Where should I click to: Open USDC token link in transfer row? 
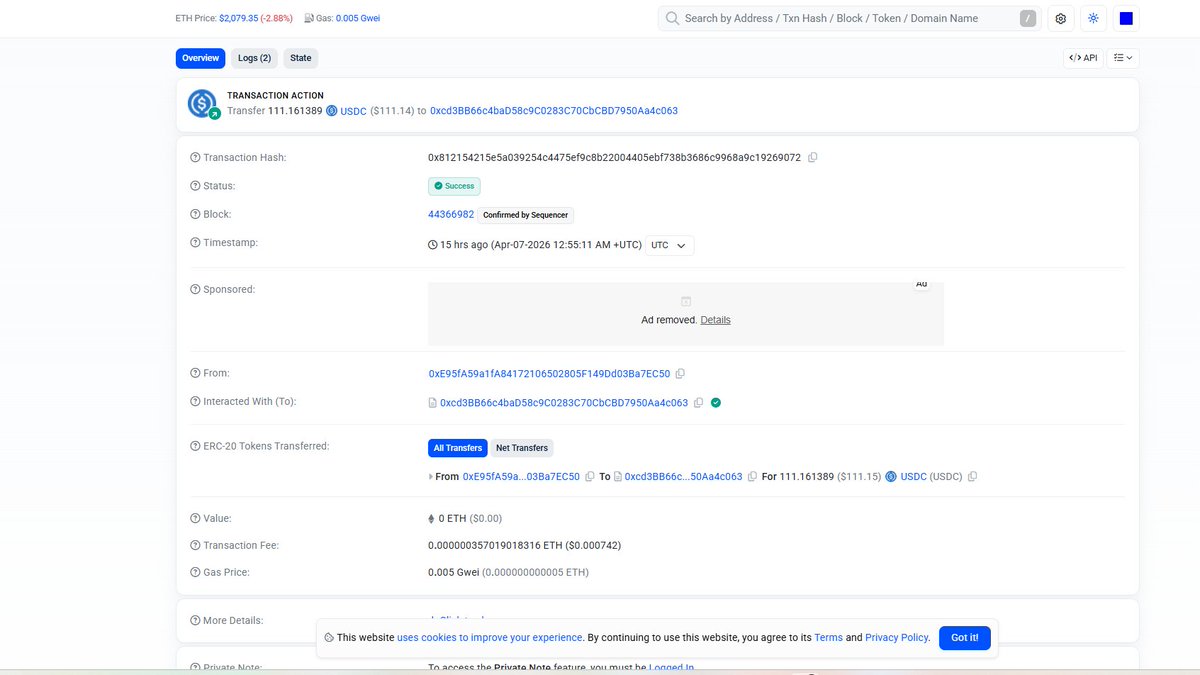(x=914, y=477)
